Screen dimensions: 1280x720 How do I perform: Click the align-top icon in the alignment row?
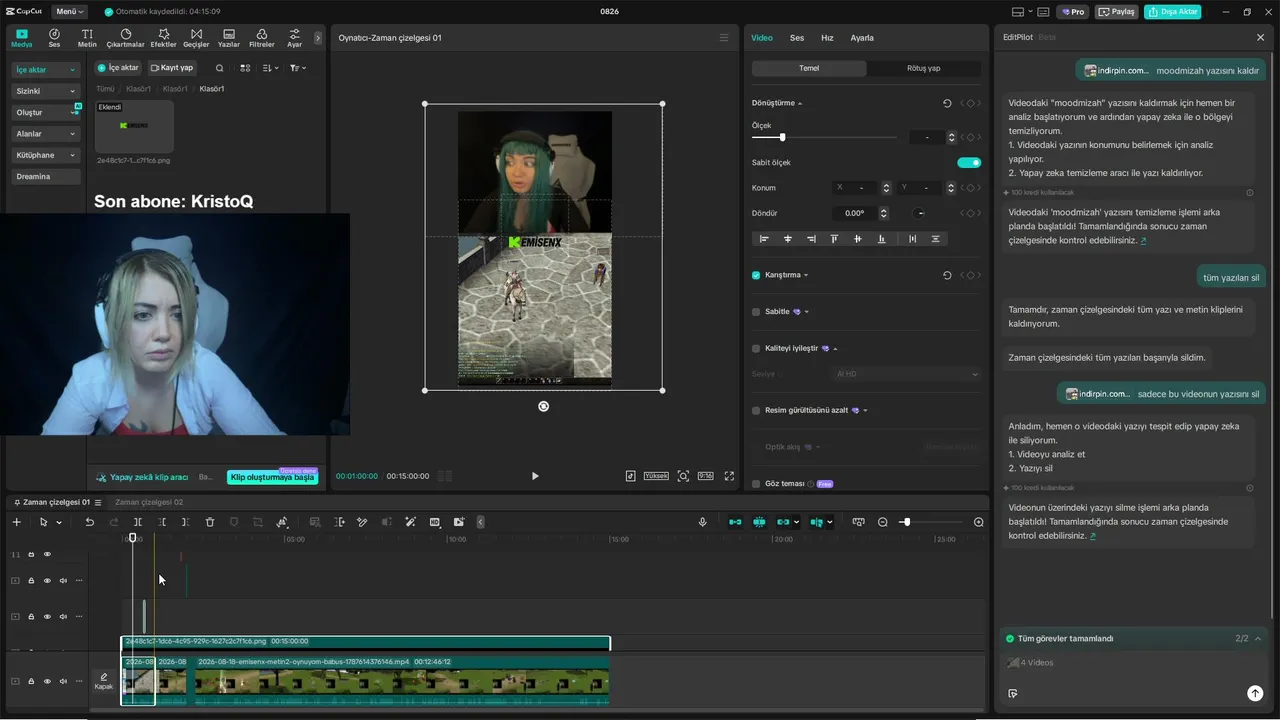835,239
